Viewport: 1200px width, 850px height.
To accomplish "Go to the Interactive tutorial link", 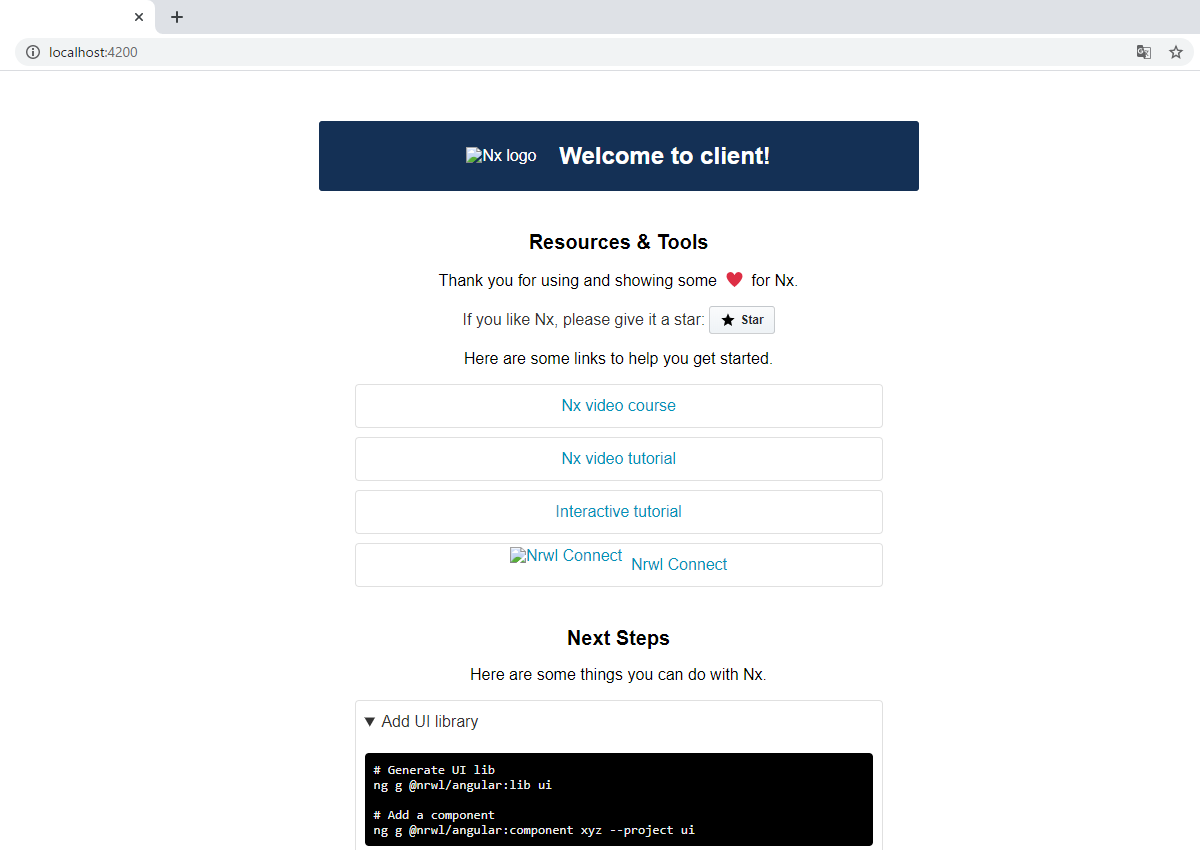I will point(618,512).
